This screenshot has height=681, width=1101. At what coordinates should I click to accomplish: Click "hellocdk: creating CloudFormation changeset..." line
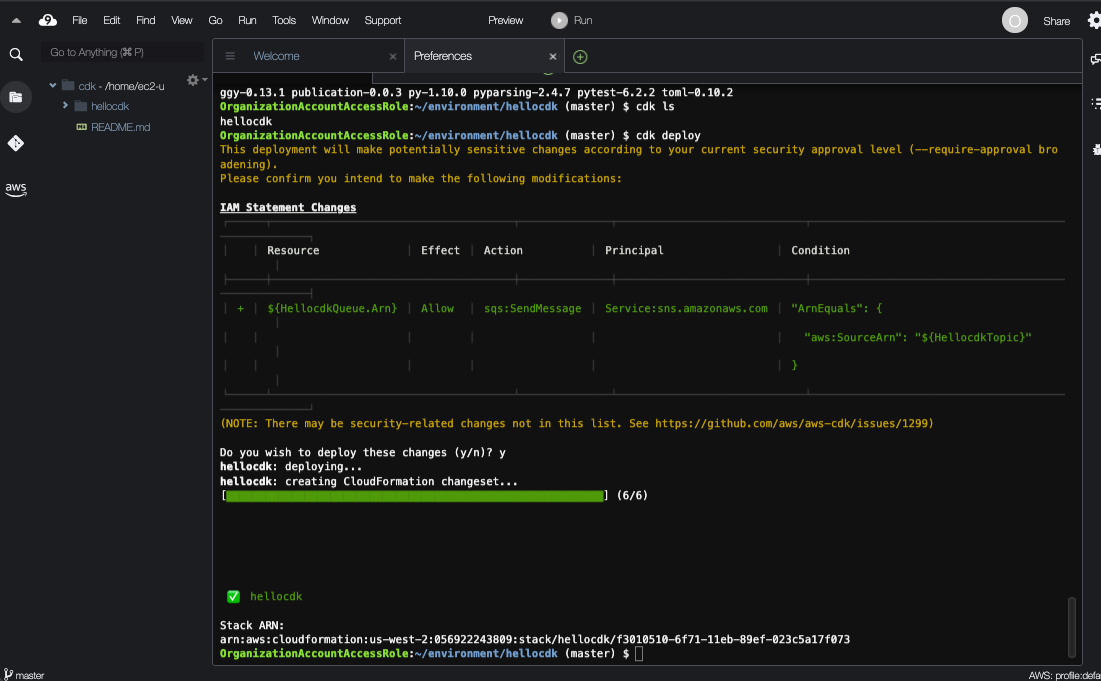[369, 482]
